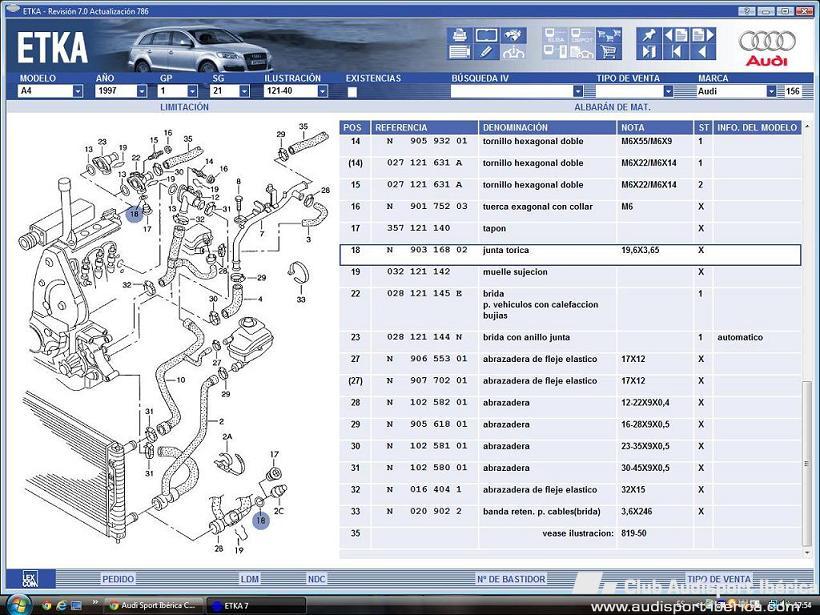The width and height of the screenshot is (820, 615).
Task: Click the POS column header
Action: (x=355, y=128)
